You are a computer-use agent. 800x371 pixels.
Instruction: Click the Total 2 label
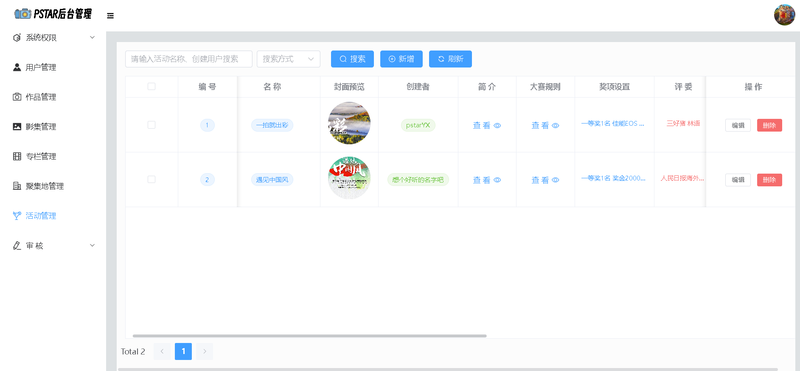[x=133, y=352]
